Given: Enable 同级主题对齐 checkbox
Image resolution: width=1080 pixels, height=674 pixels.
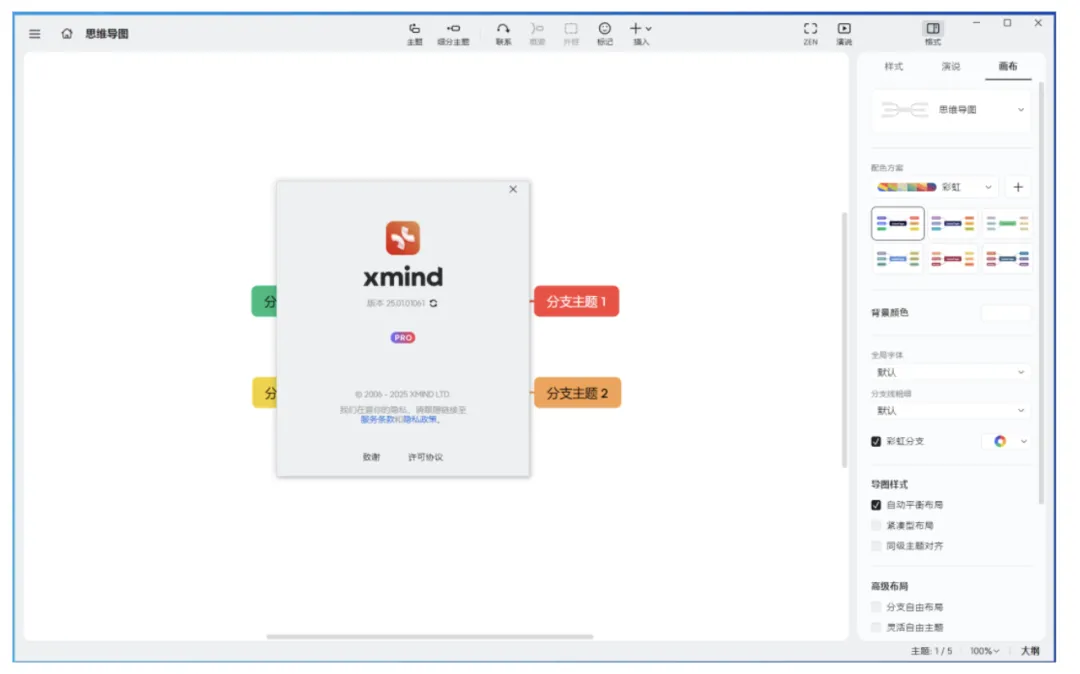Looking at the screenshot, I should click(876, 547).
